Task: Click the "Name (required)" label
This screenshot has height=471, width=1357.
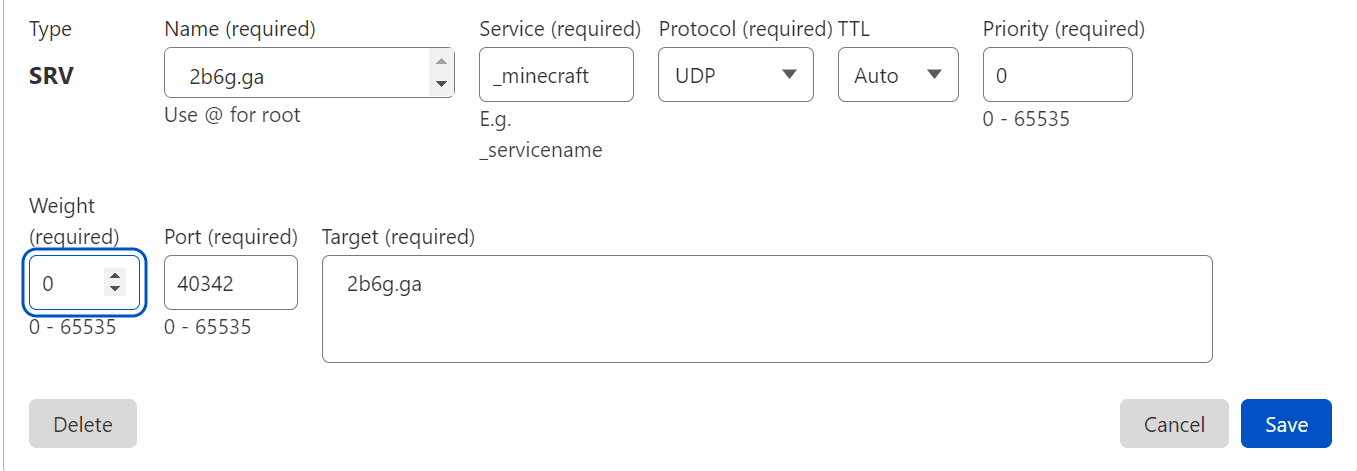Action: pyautogui.click(x=239, y=30)
